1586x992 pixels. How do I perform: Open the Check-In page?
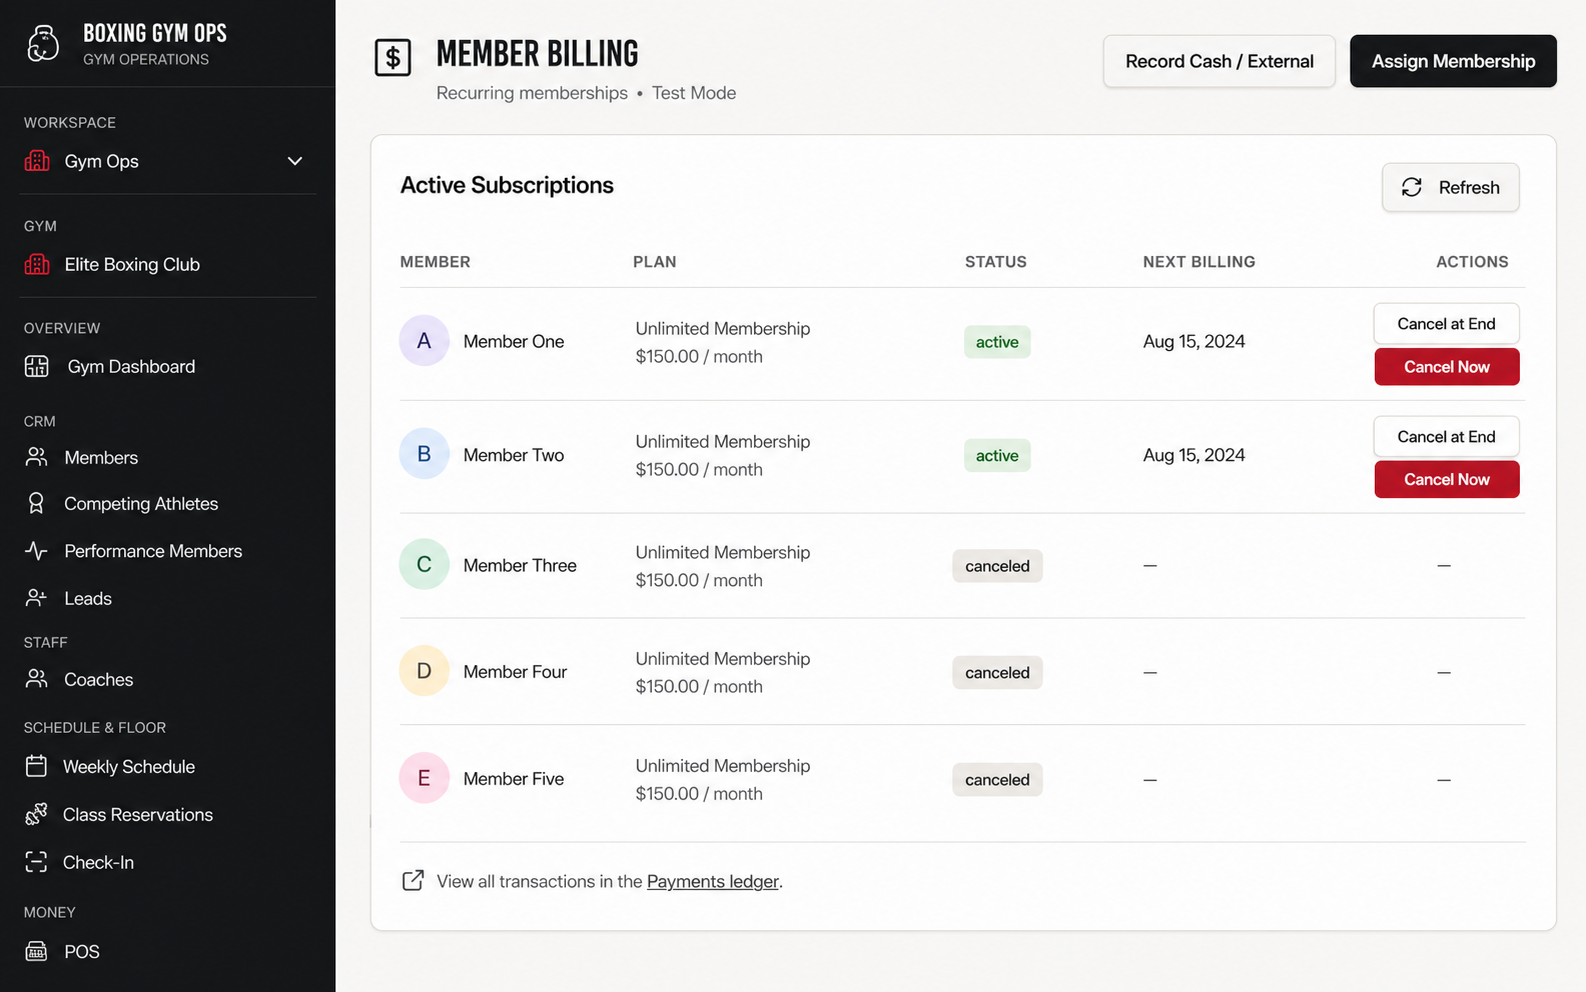tap(98, 862)
